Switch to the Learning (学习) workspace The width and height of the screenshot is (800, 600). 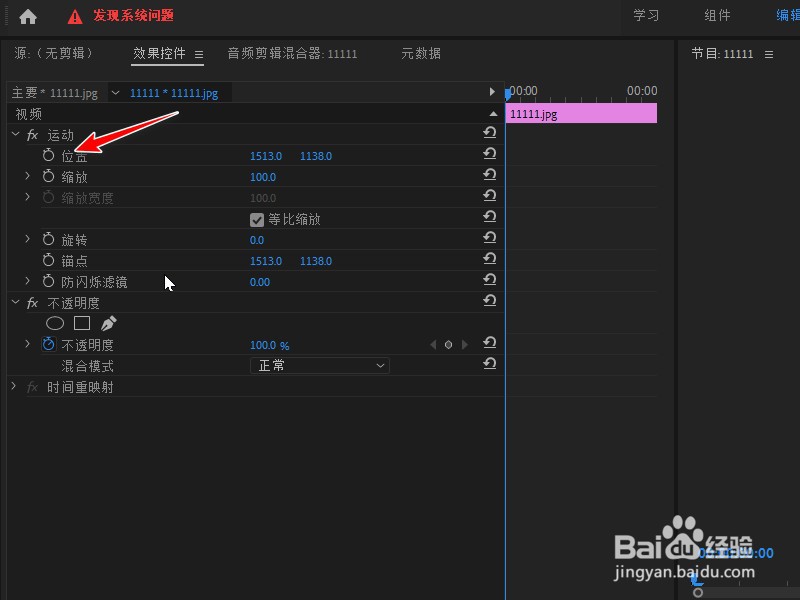[646, 15]
